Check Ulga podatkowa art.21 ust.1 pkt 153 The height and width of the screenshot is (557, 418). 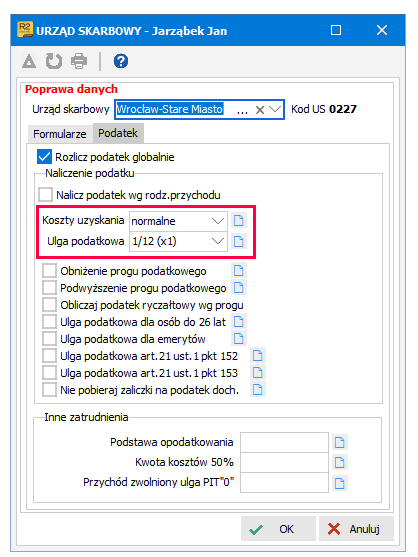[x=49, y=373]
